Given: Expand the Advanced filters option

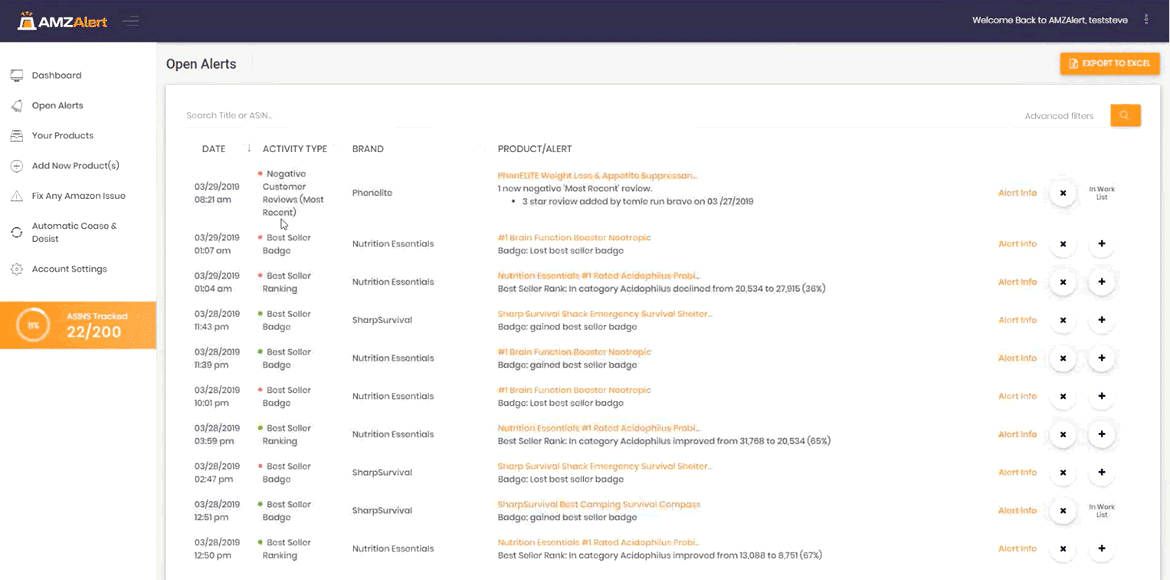Looking at the screenshot, I should 1058,116.
